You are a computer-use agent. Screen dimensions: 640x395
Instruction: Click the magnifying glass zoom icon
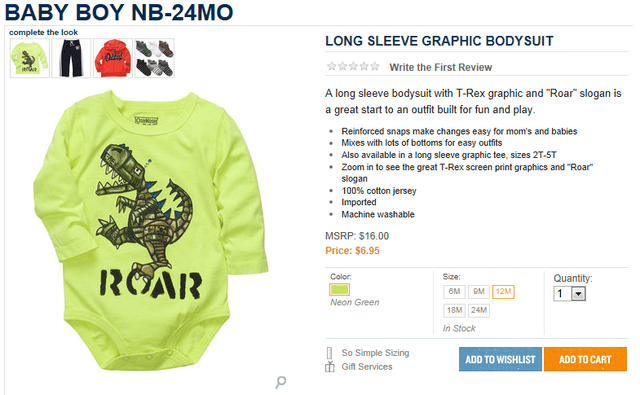point(280,382)
